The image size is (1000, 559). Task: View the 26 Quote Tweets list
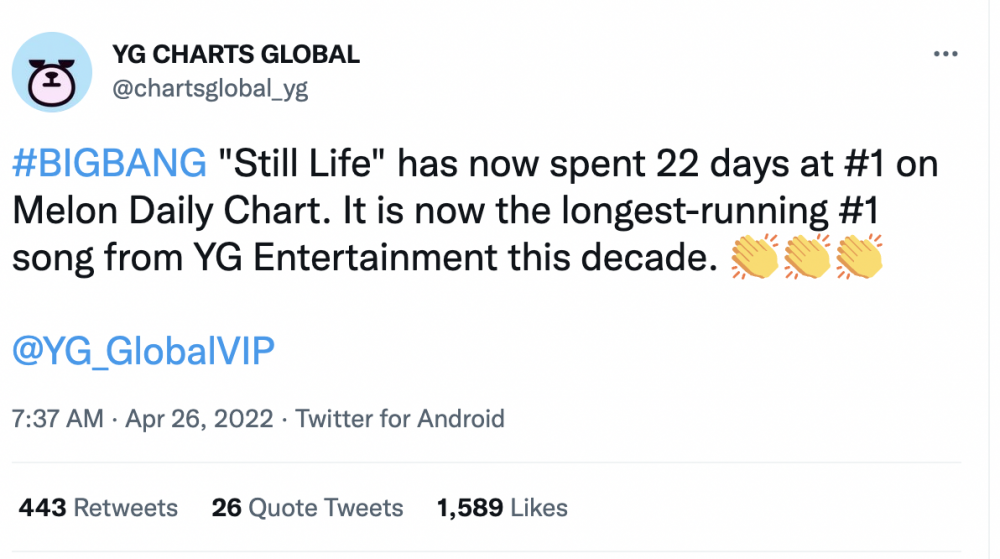click(x=307, y=508)
